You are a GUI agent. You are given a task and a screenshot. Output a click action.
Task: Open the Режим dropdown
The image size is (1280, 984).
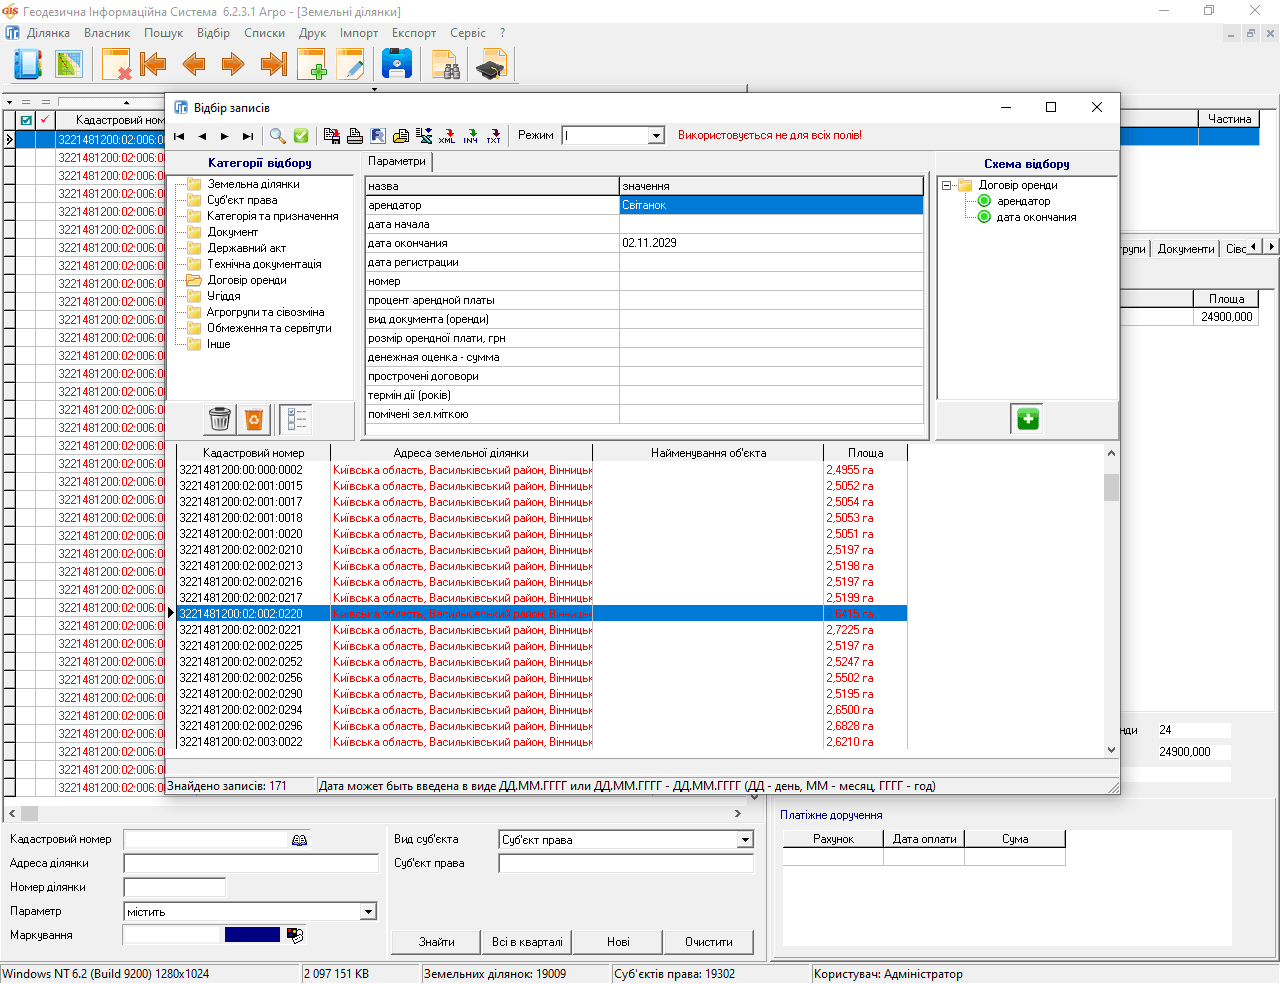point(657,136)
